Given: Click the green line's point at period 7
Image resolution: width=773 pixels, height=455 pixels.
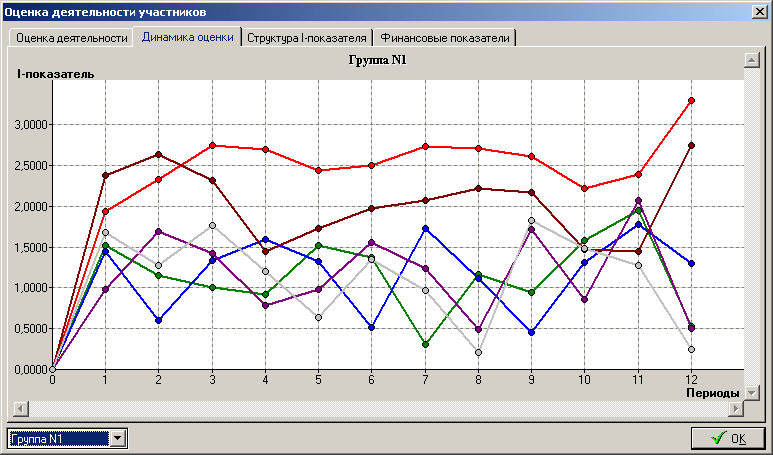Looking at the screenshot, I should pyautogui.click(x=425, y=345).
